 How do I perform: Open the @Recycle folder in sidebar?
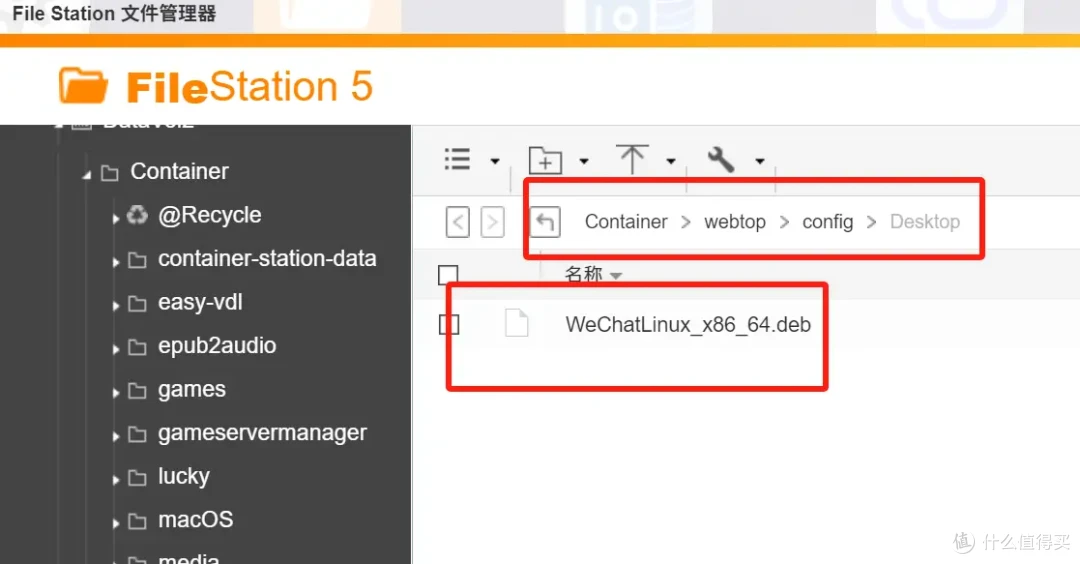[209, 215]
